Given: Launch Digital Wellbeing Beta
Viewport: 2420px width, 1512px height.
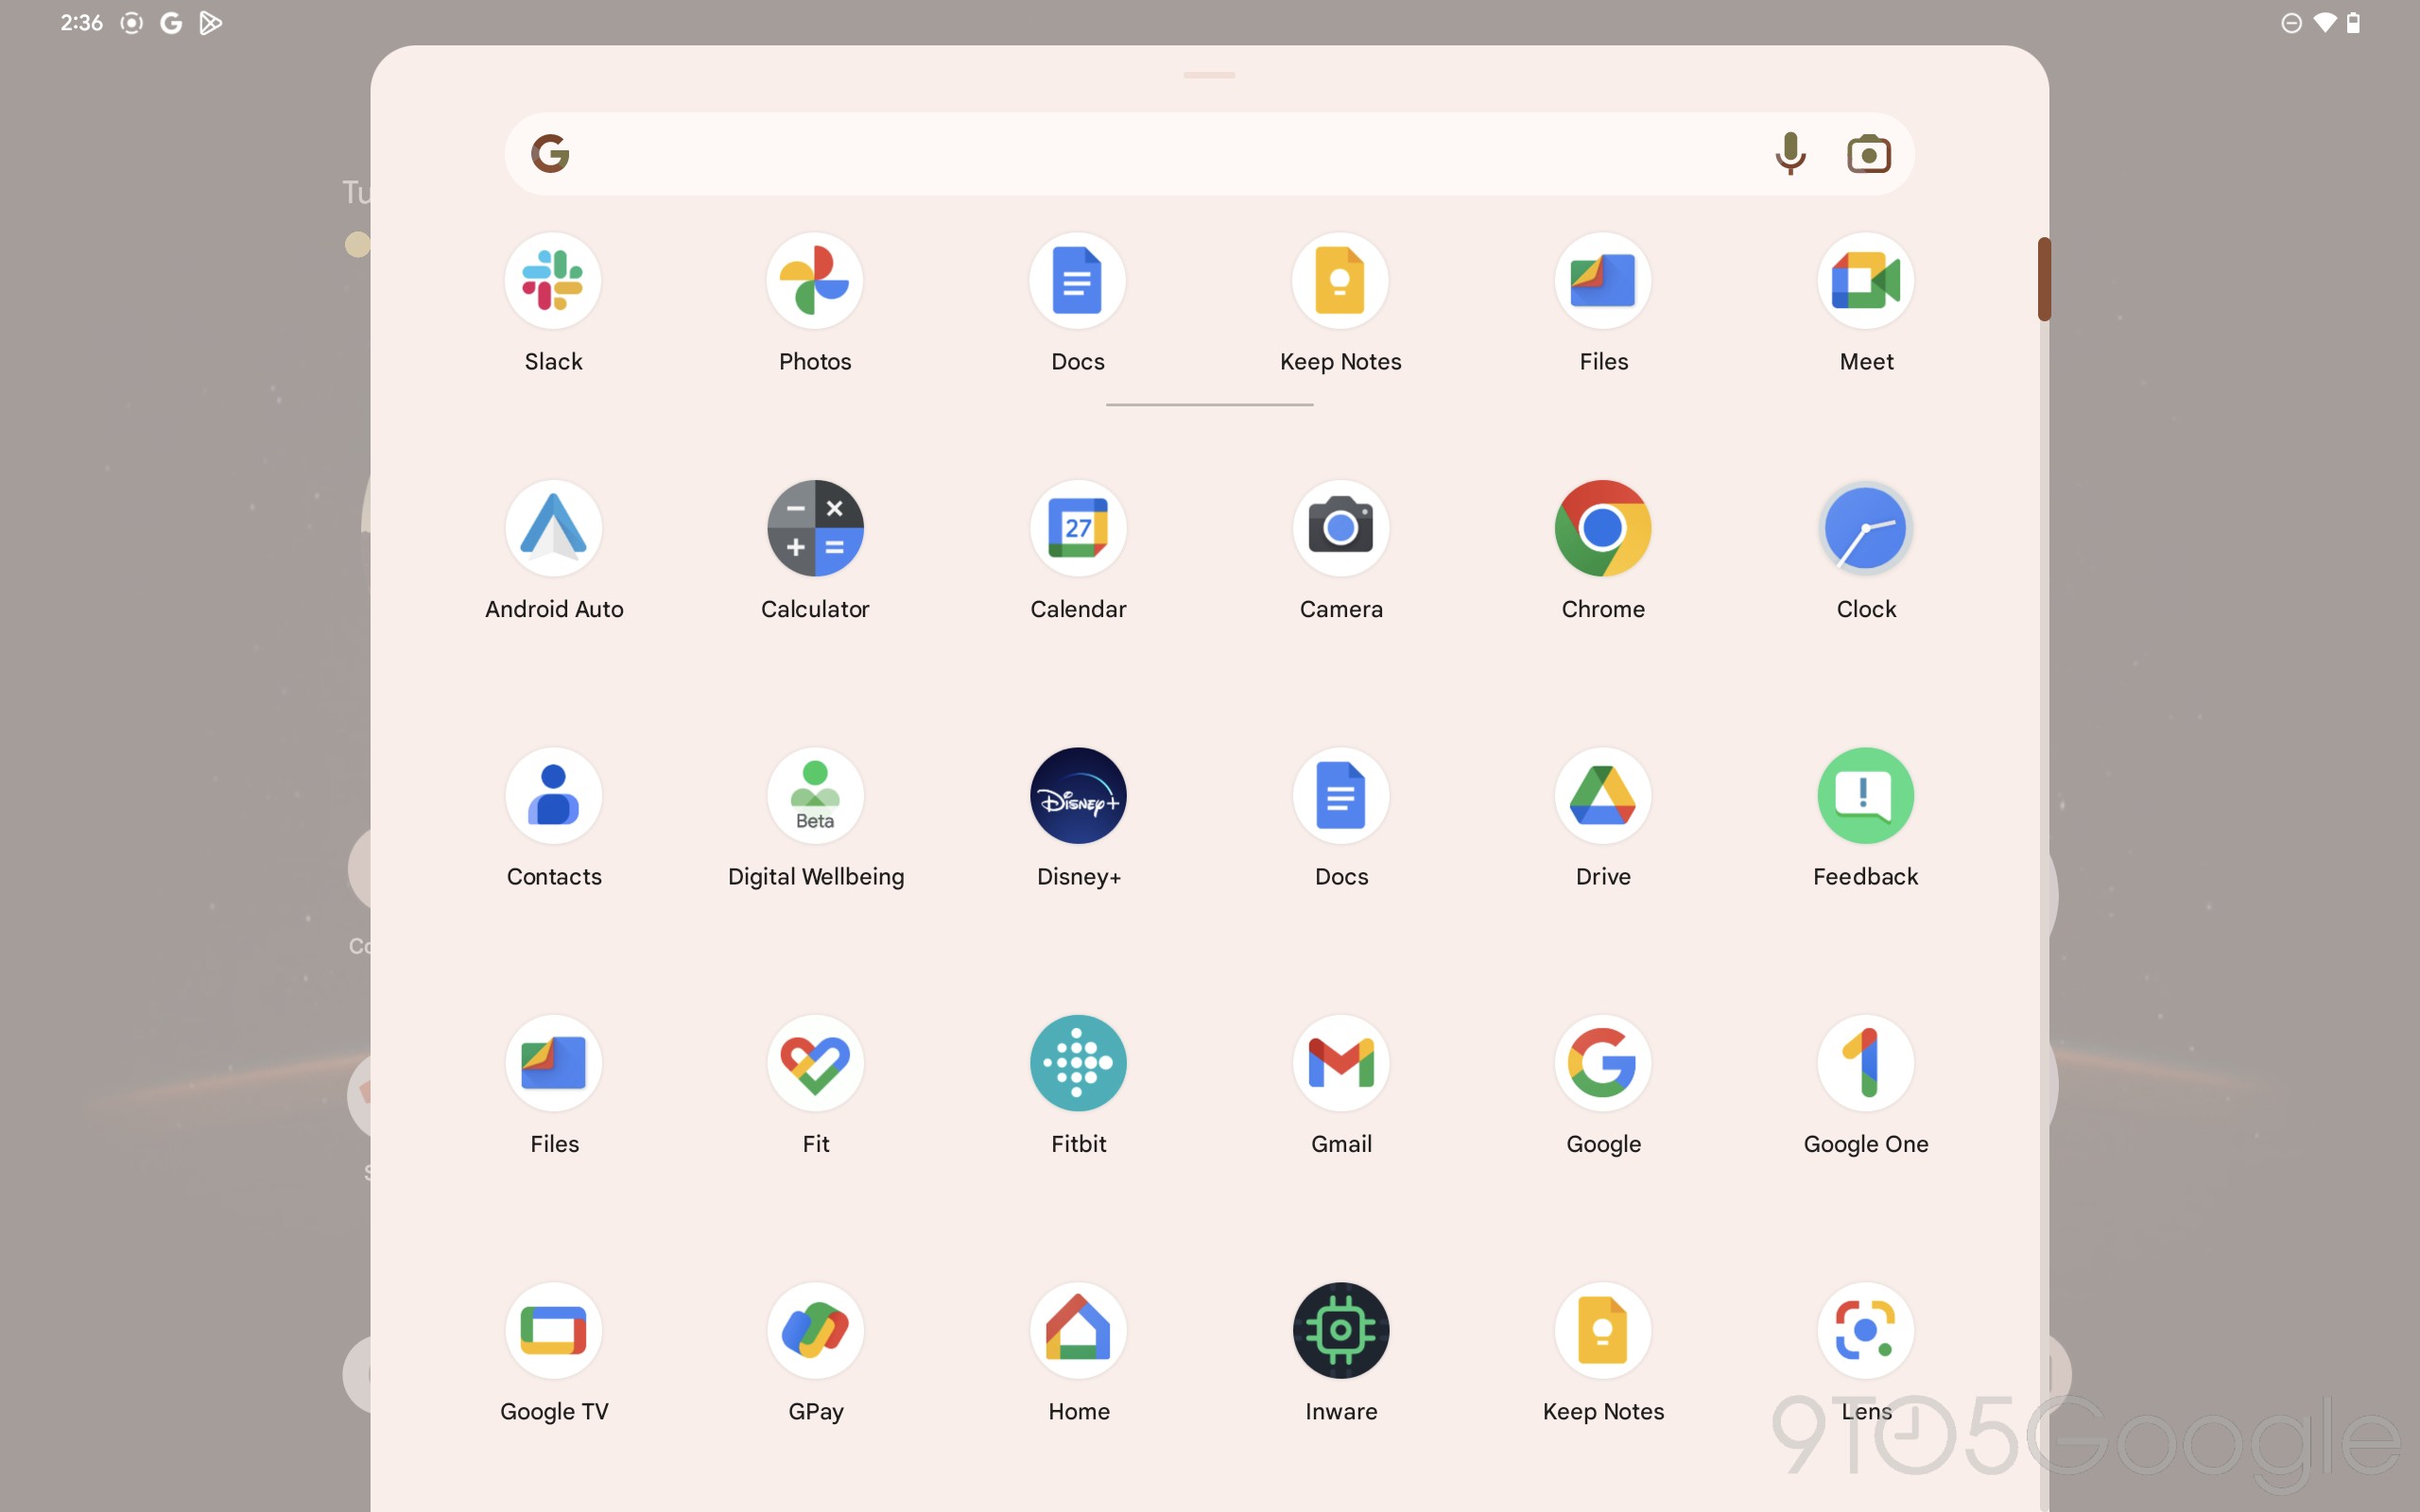Looking at the screenshot, I should [815, 795].
